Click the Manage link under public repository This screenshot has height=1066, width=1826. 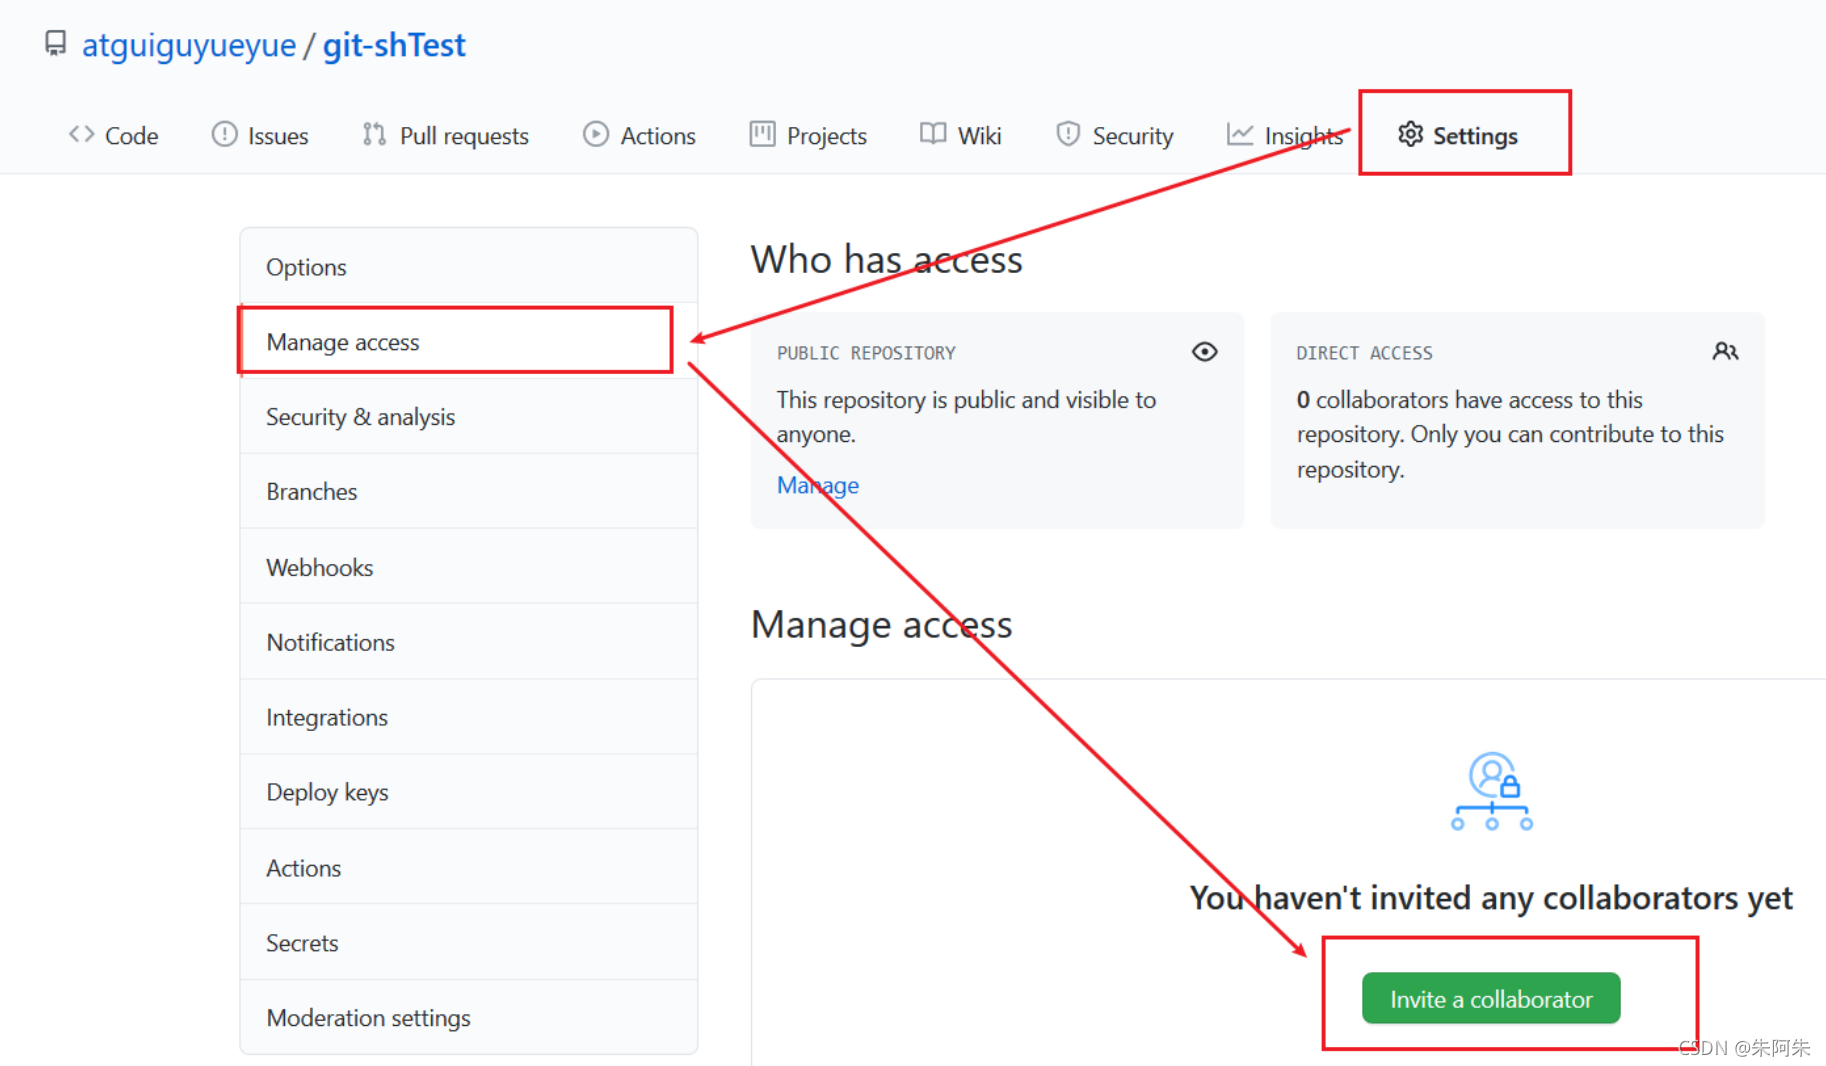click(x=818, y=485)
